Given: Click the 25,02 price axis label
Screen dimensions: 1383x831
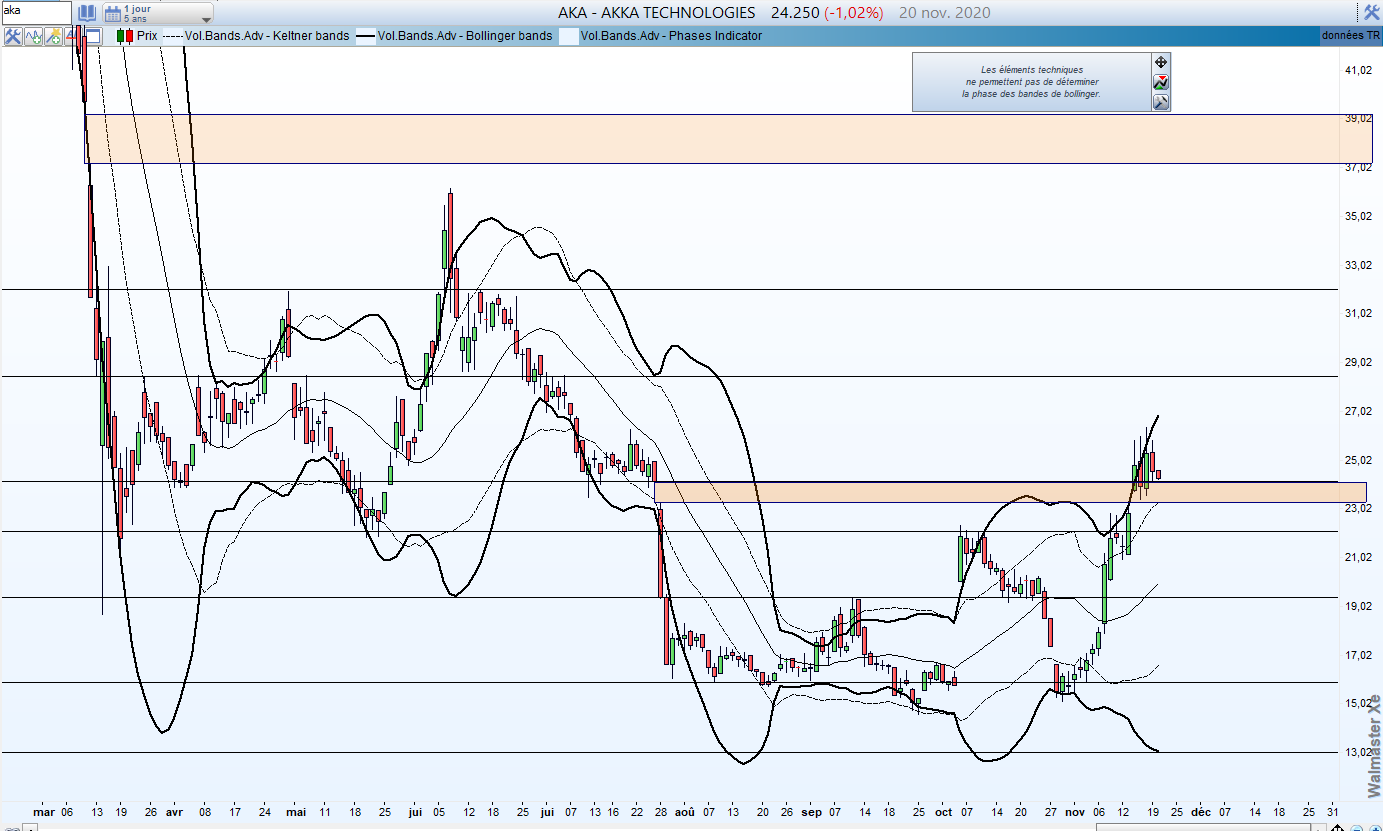Looking at the screenshot, I should click(x=1358, y=460).
